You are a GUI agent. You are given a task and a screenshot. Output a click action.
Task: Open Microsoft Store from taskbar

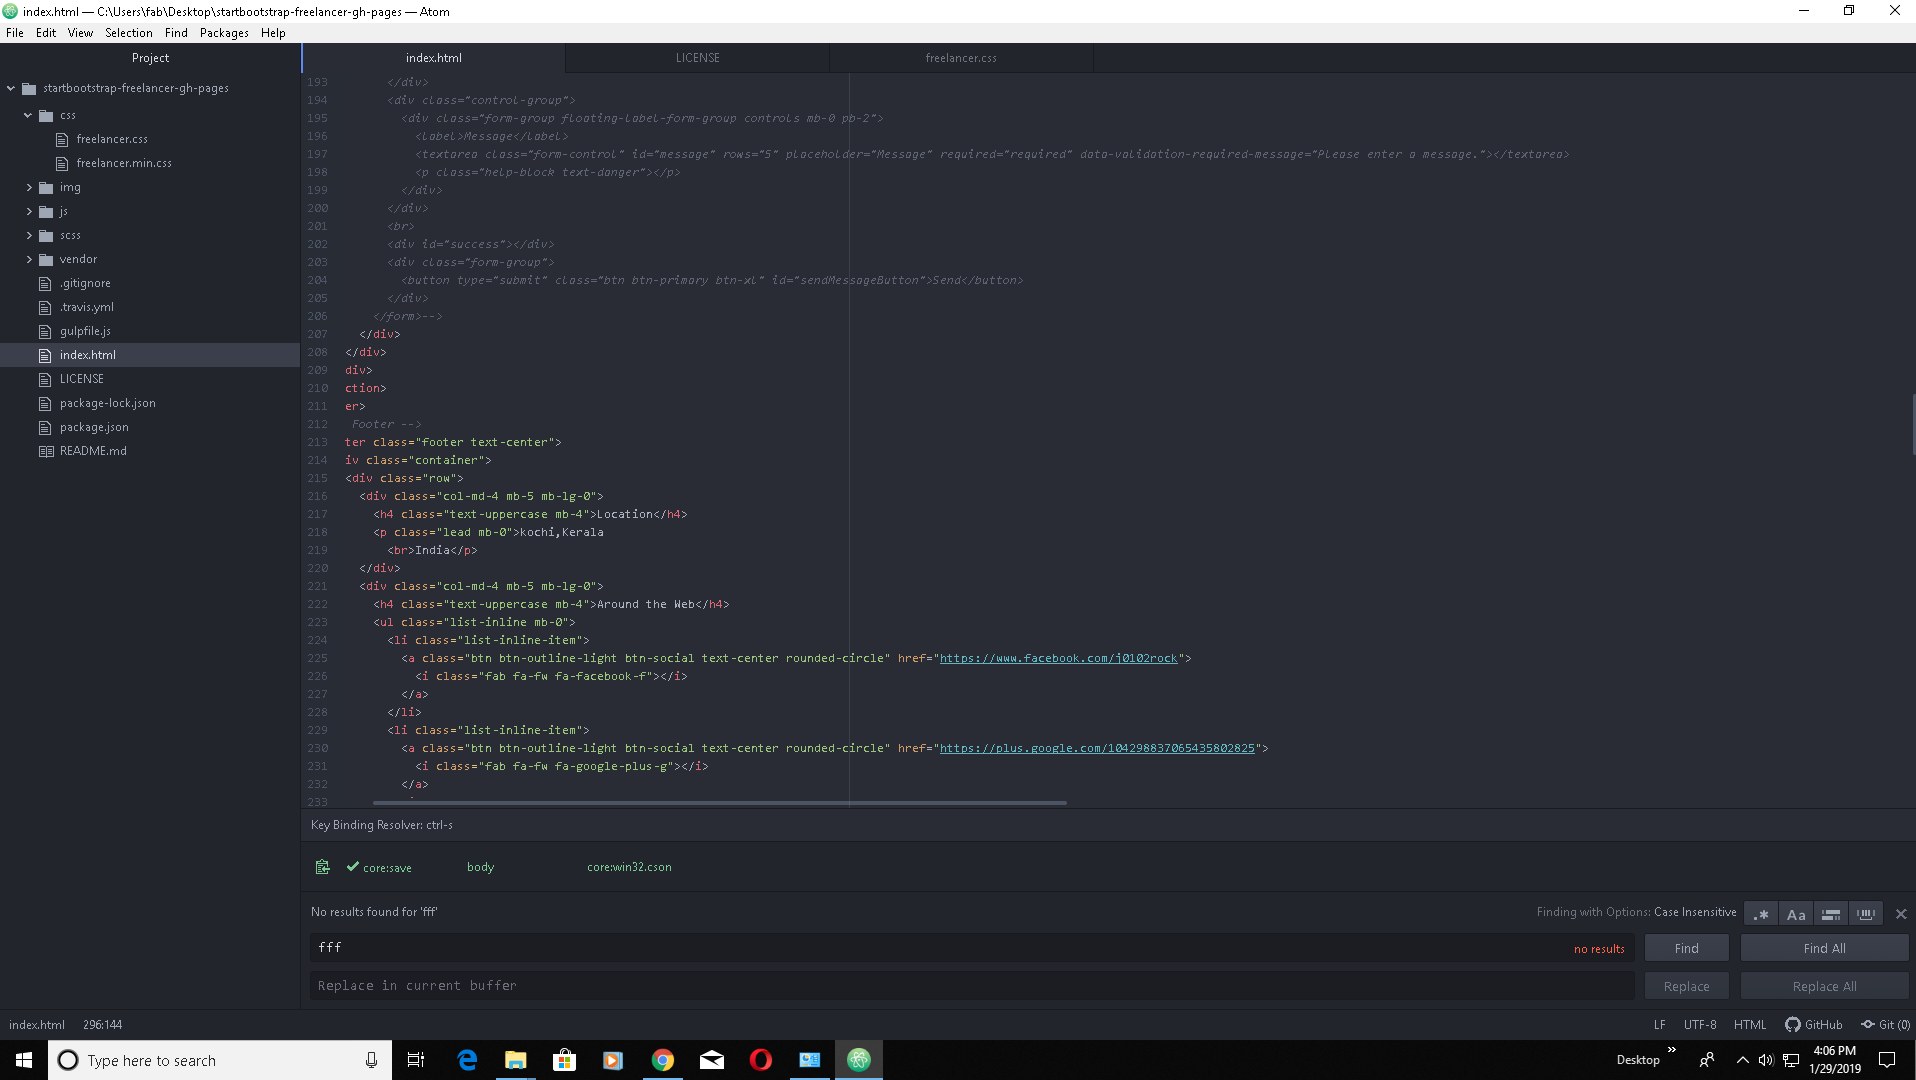click(564, 1060)
